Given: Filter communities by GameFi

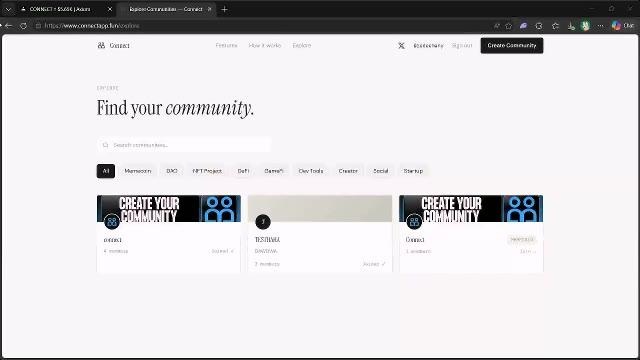Looking at the screenshot, I should [x=274, y=171].
